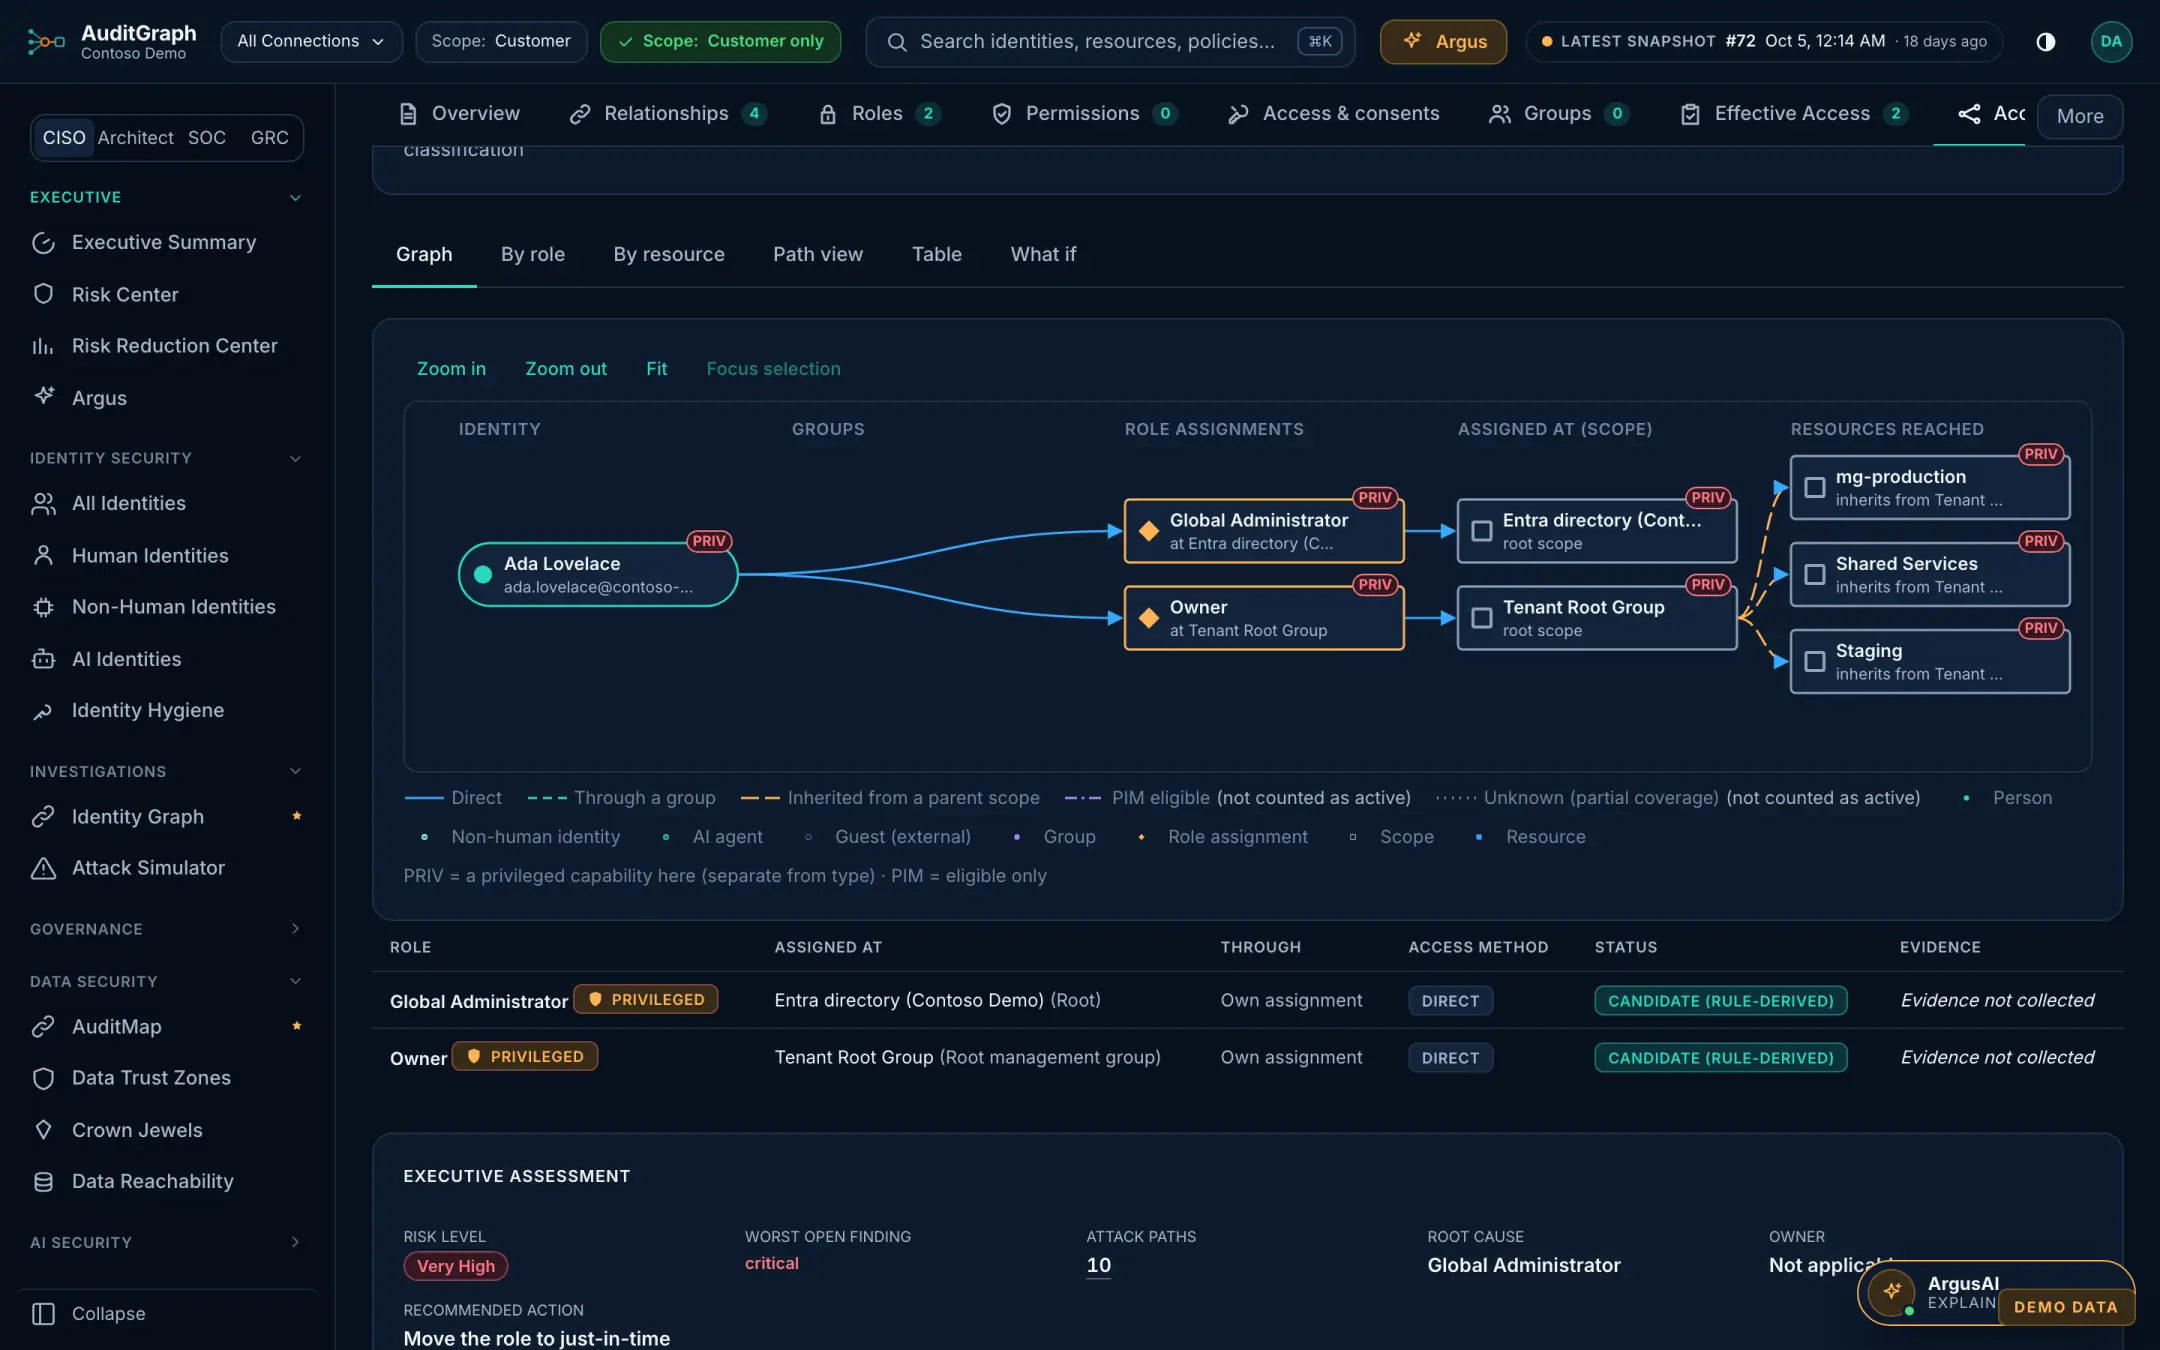Open Executive Summary from the sidebar

pos(165,242)
